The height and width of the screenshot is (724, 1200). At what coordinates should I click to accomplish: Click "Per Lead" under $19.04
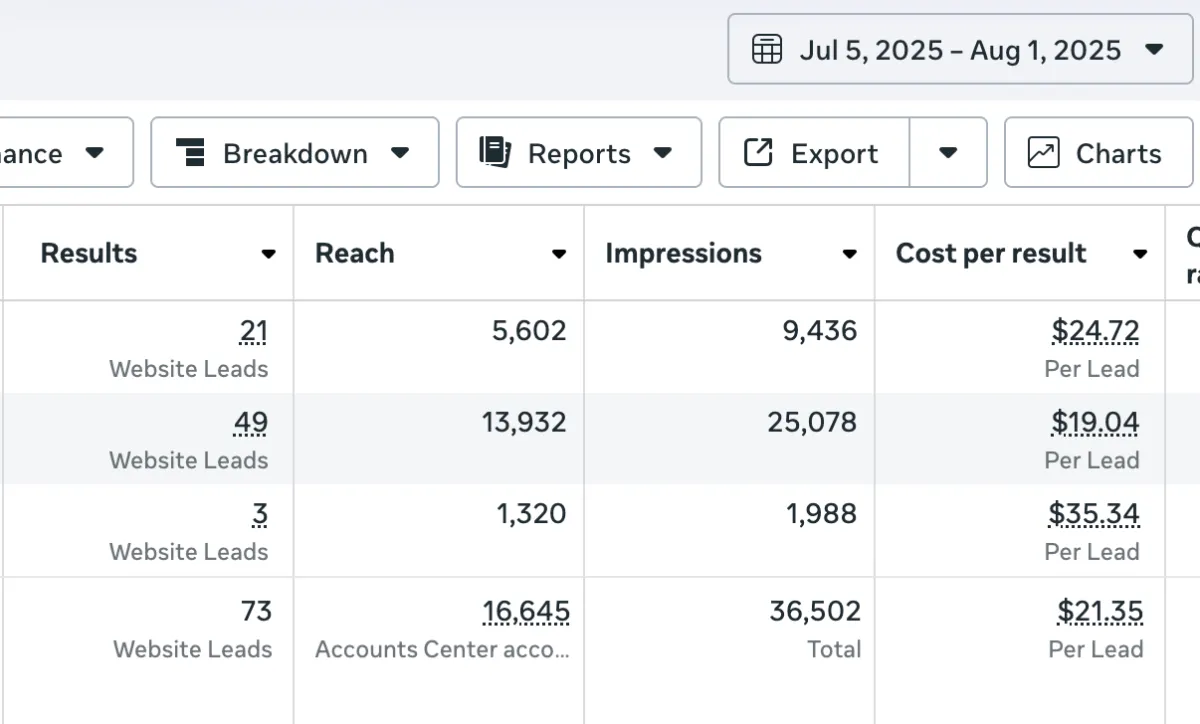click(x=1092, y=461)
